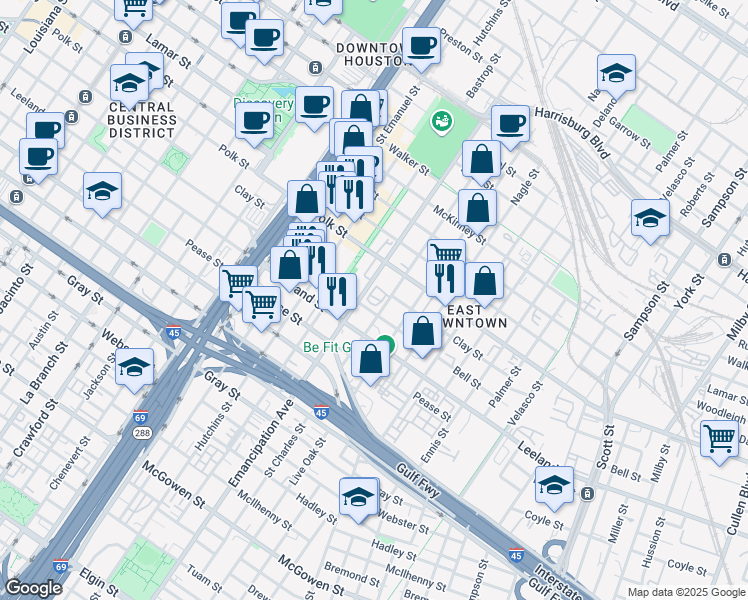Select the Central Business District label

tap(142, 120)
